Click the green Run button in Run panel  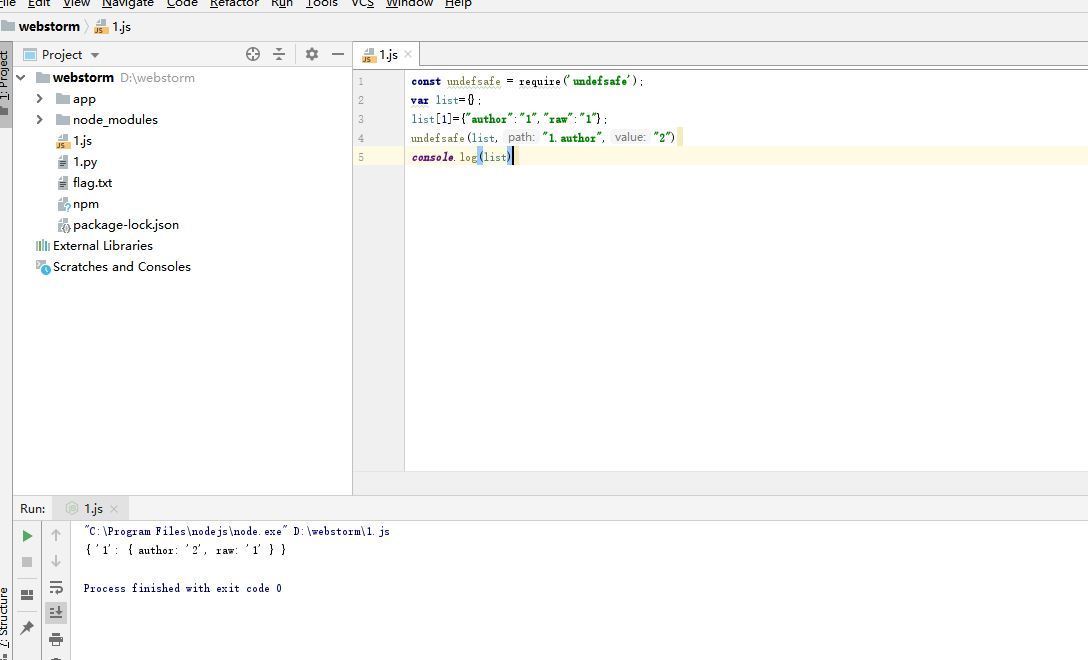[x=27, y=536]
